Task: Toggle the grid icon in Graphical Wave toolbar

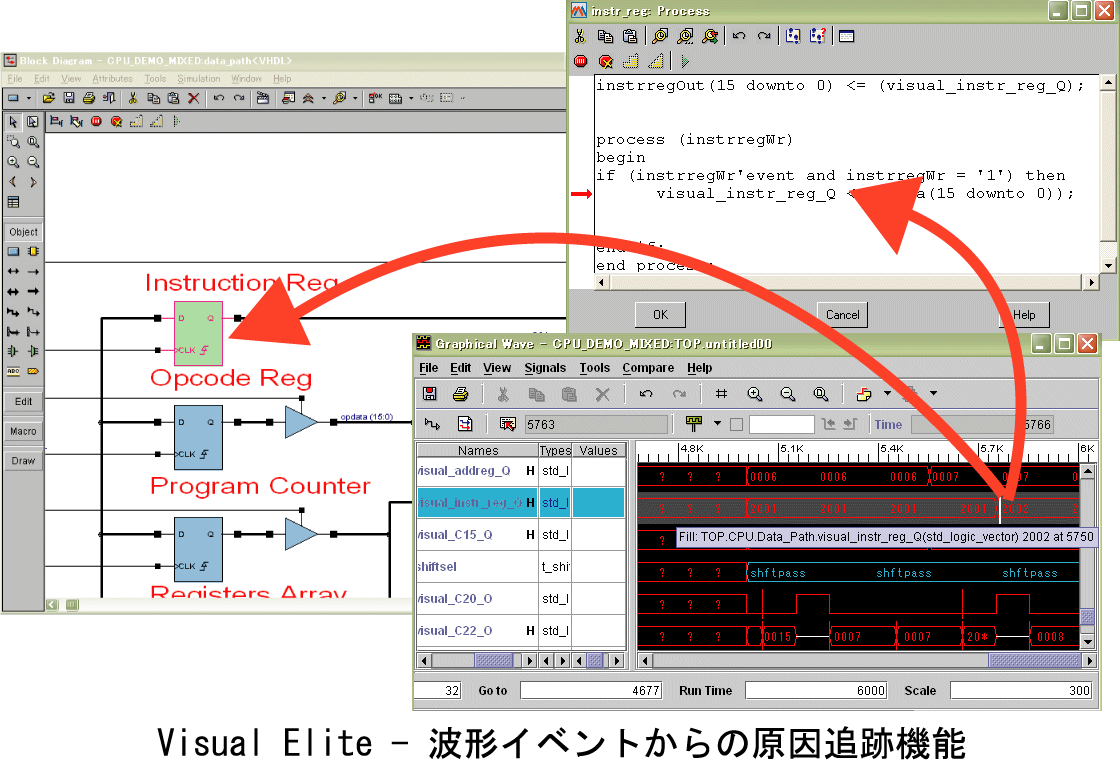Action: 721,394
